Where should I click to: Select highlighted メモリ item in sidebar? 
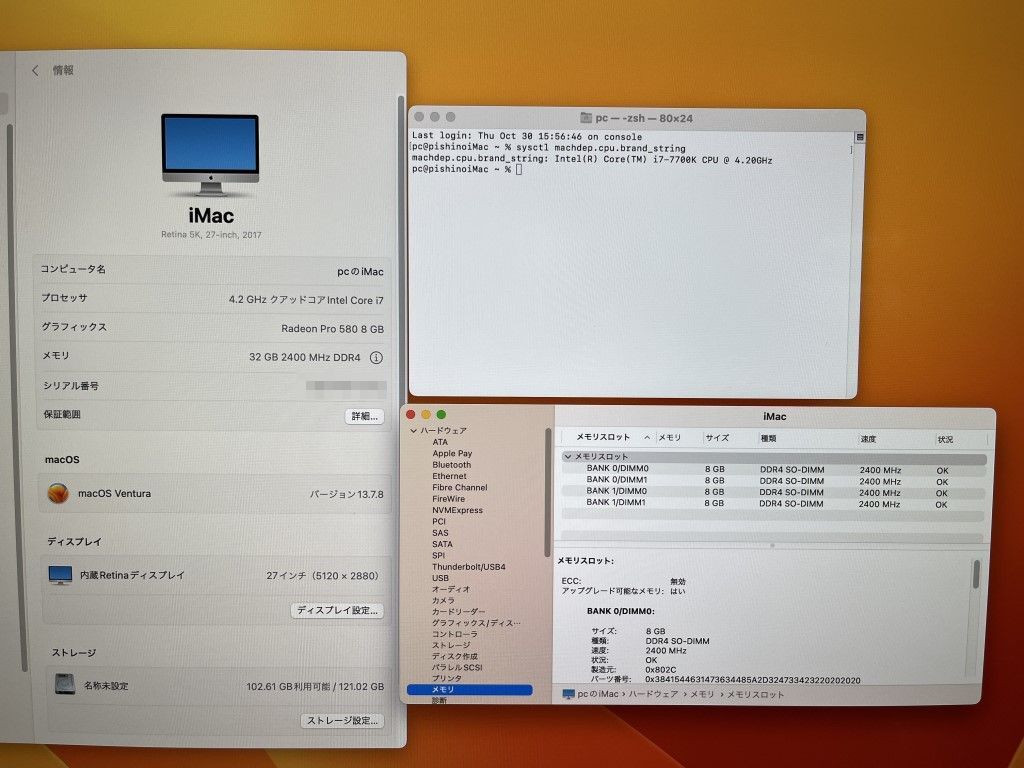469,690
